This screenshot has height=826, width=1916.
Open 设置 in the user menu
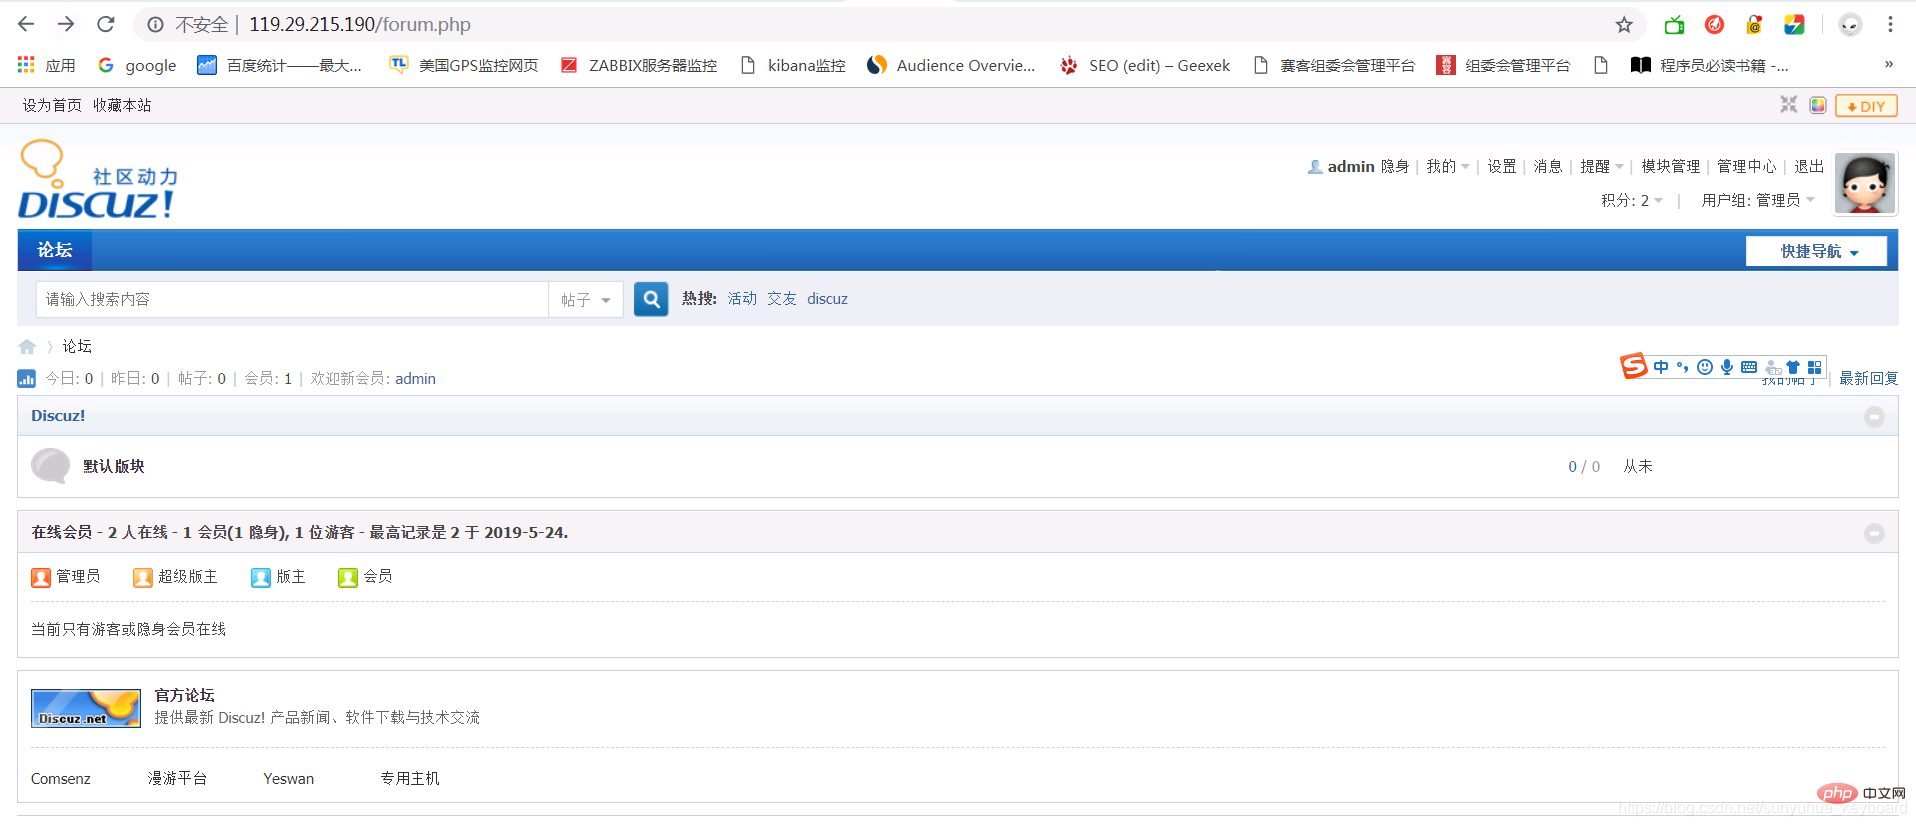pos(1502,166)
